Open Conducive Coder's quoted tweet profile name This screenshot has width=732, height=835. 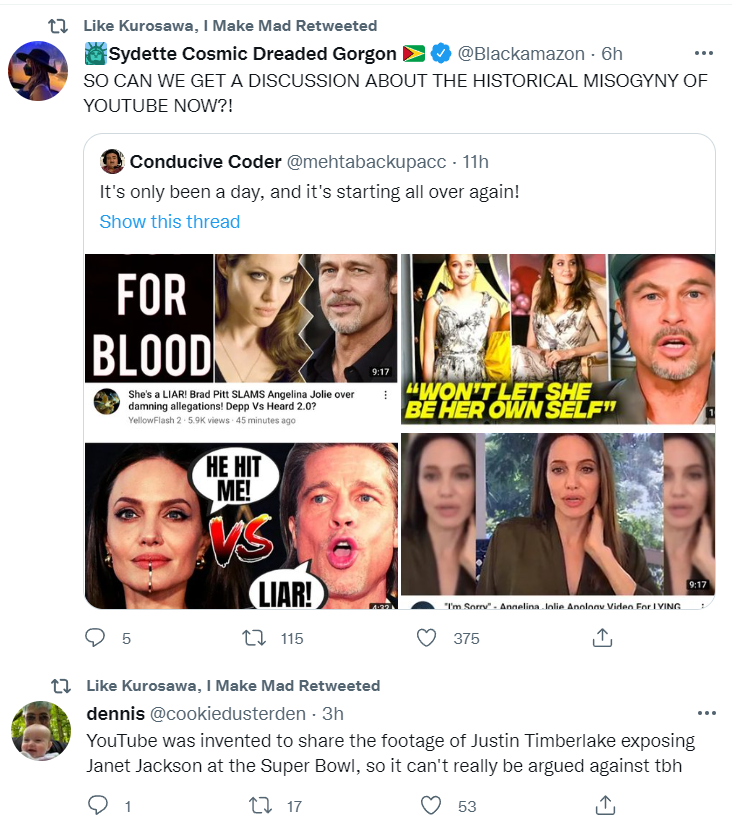[x=189, y=162]
